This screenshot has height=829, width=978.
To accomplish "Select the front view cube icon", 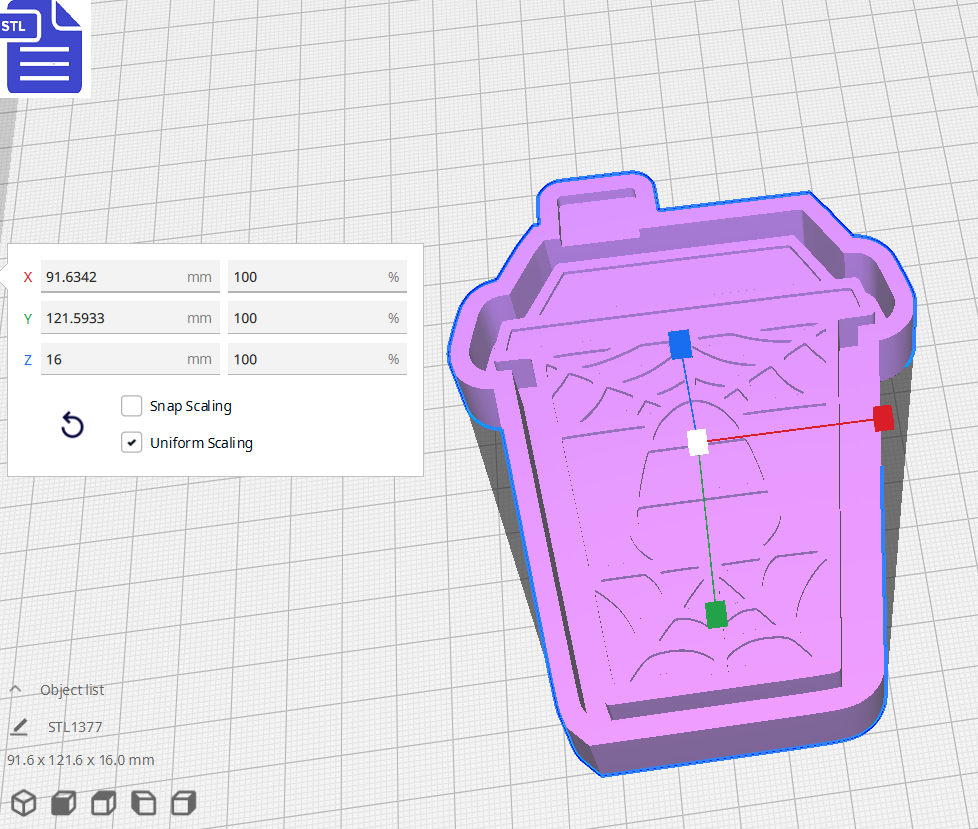I will 64,802.
